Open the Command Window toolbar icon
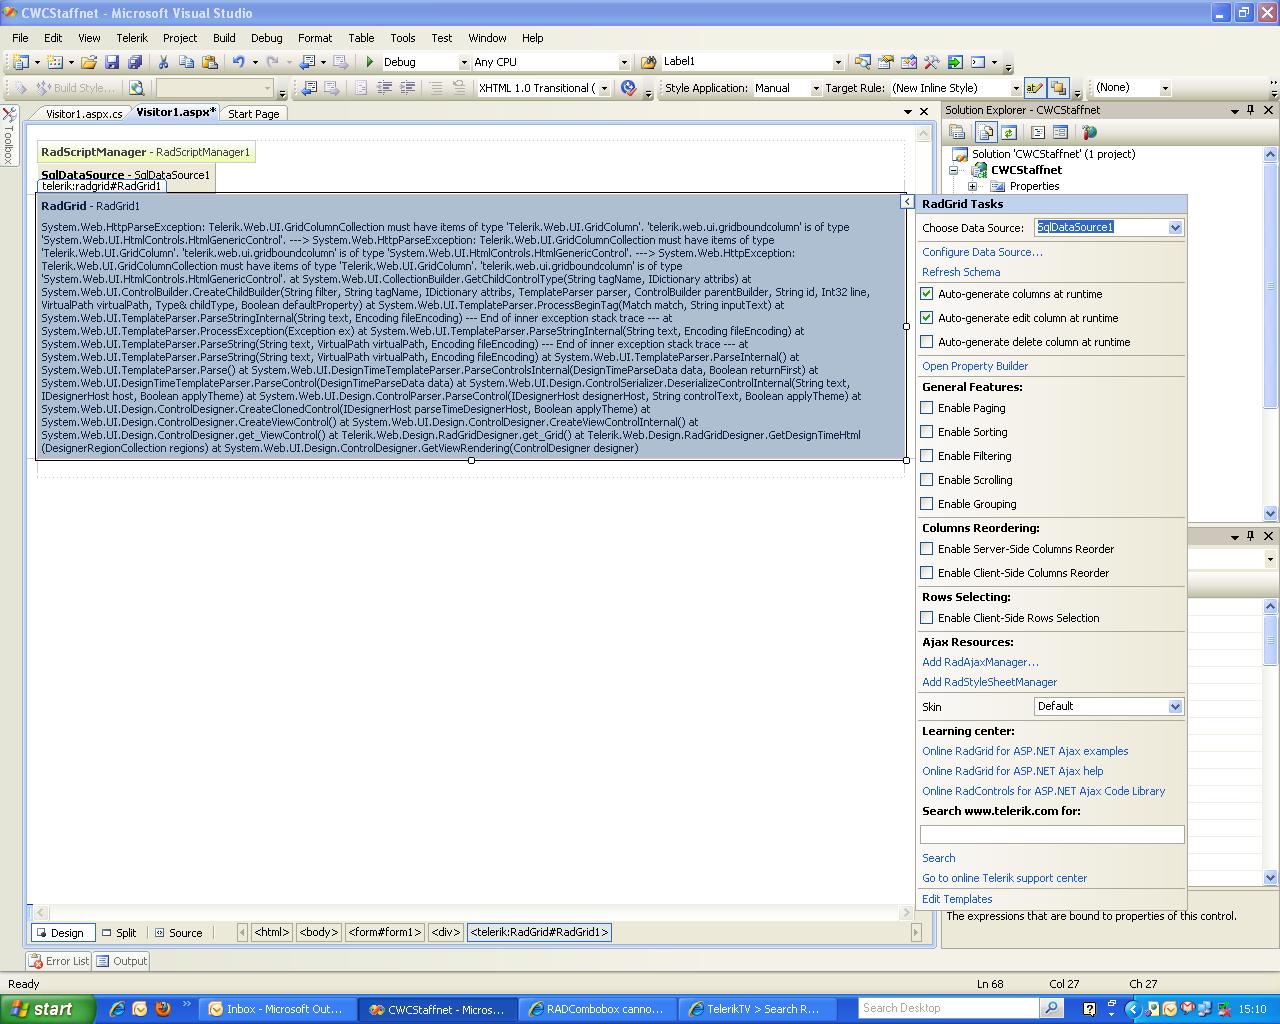The width and height of the screenshot is (1280, 1024). point(978,62)
